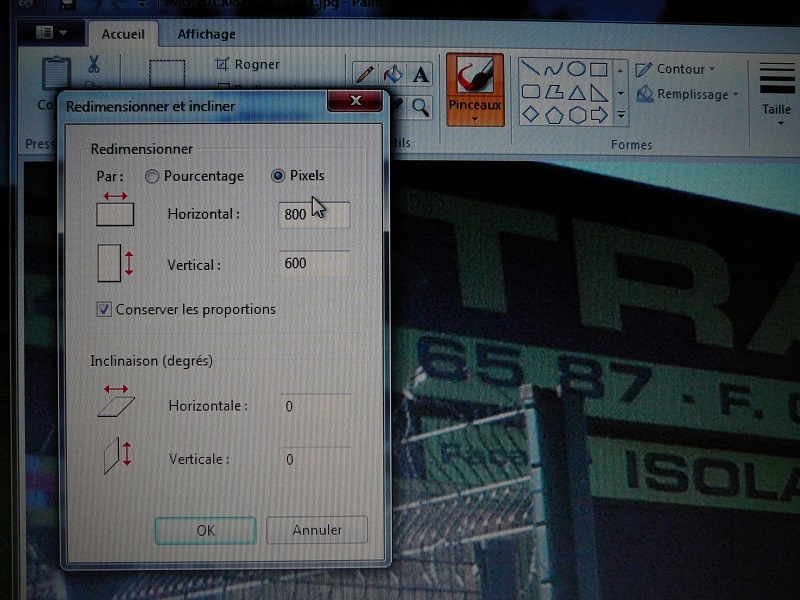Select the Magnifier zoom tool
This screenshot has width=800, height=600.
coord(421,106)
